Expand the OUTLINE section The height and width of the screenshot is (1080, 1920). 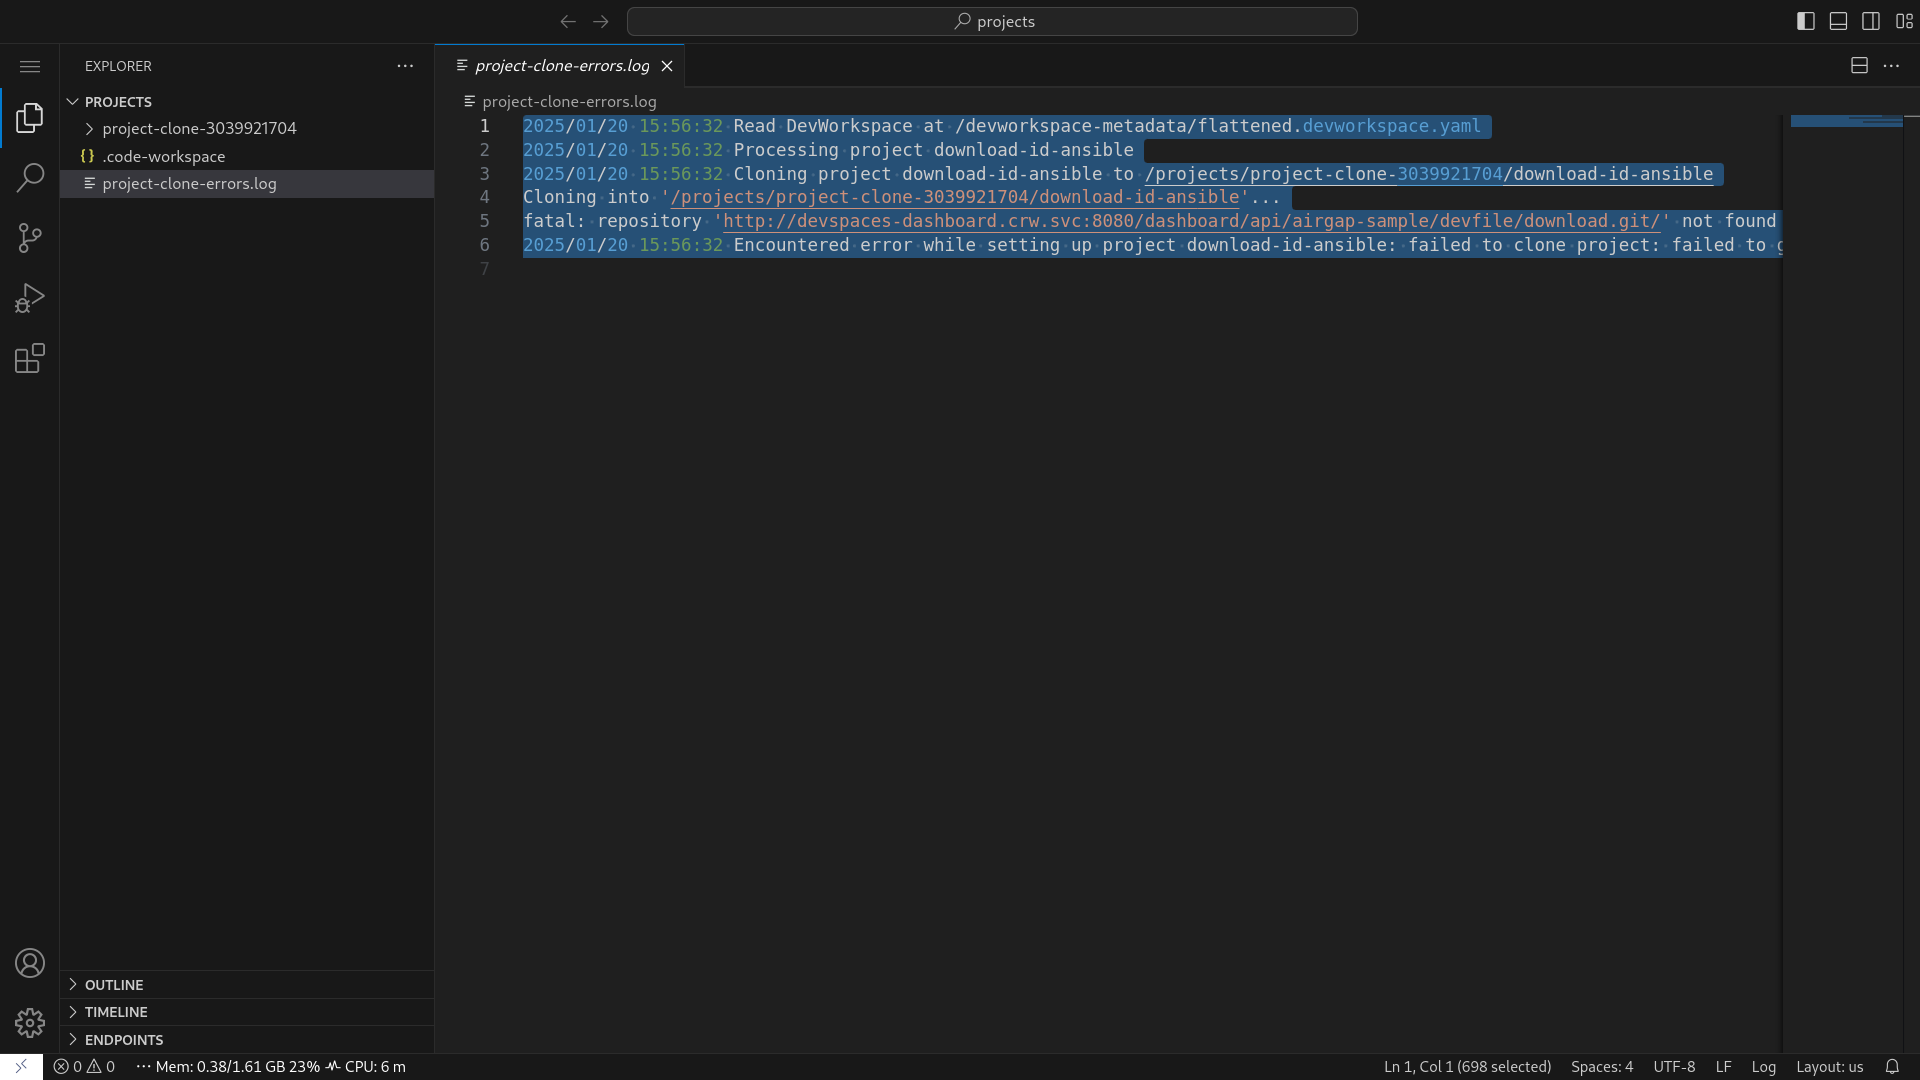[114, 984]
